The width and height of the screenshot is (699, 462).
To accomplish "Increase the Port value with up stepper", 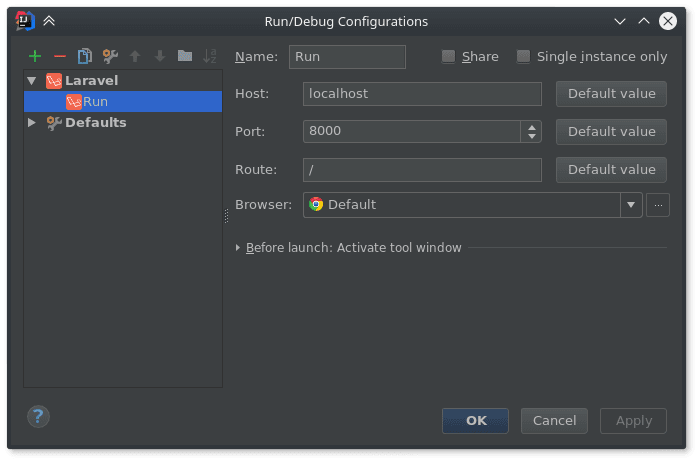I will [531, 126].
